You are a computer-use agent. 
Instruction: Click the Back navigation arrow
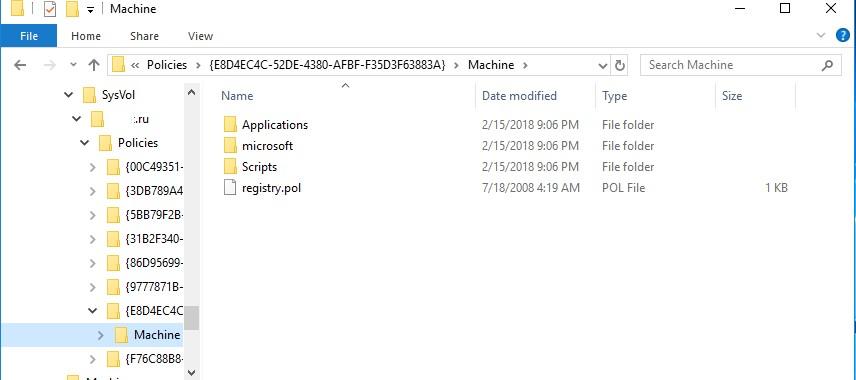tap(20, 65)
